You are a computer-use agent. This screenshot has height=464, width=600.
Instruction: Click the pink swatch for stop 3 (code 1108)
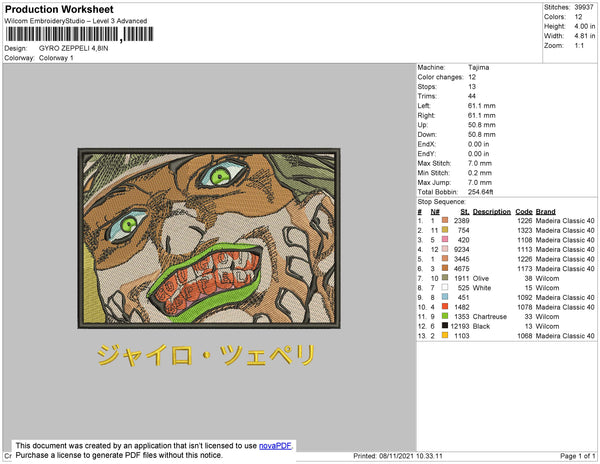click(445, 239)
